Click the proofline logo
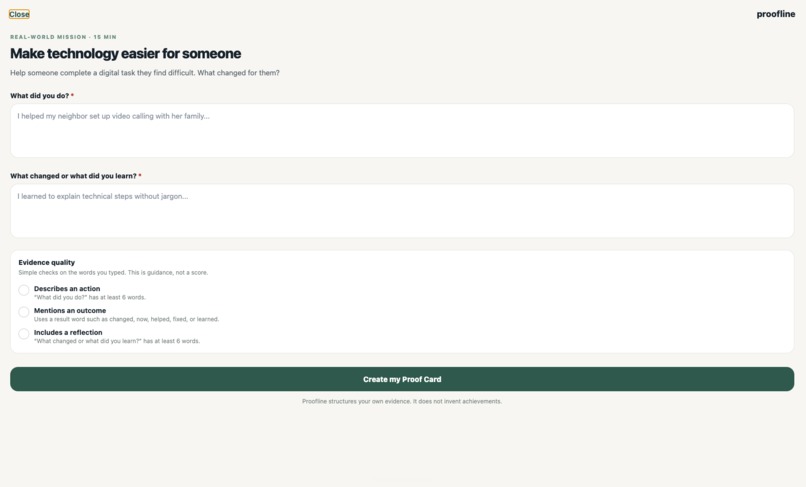Screen dimensions: 806x487 [775, 14]
